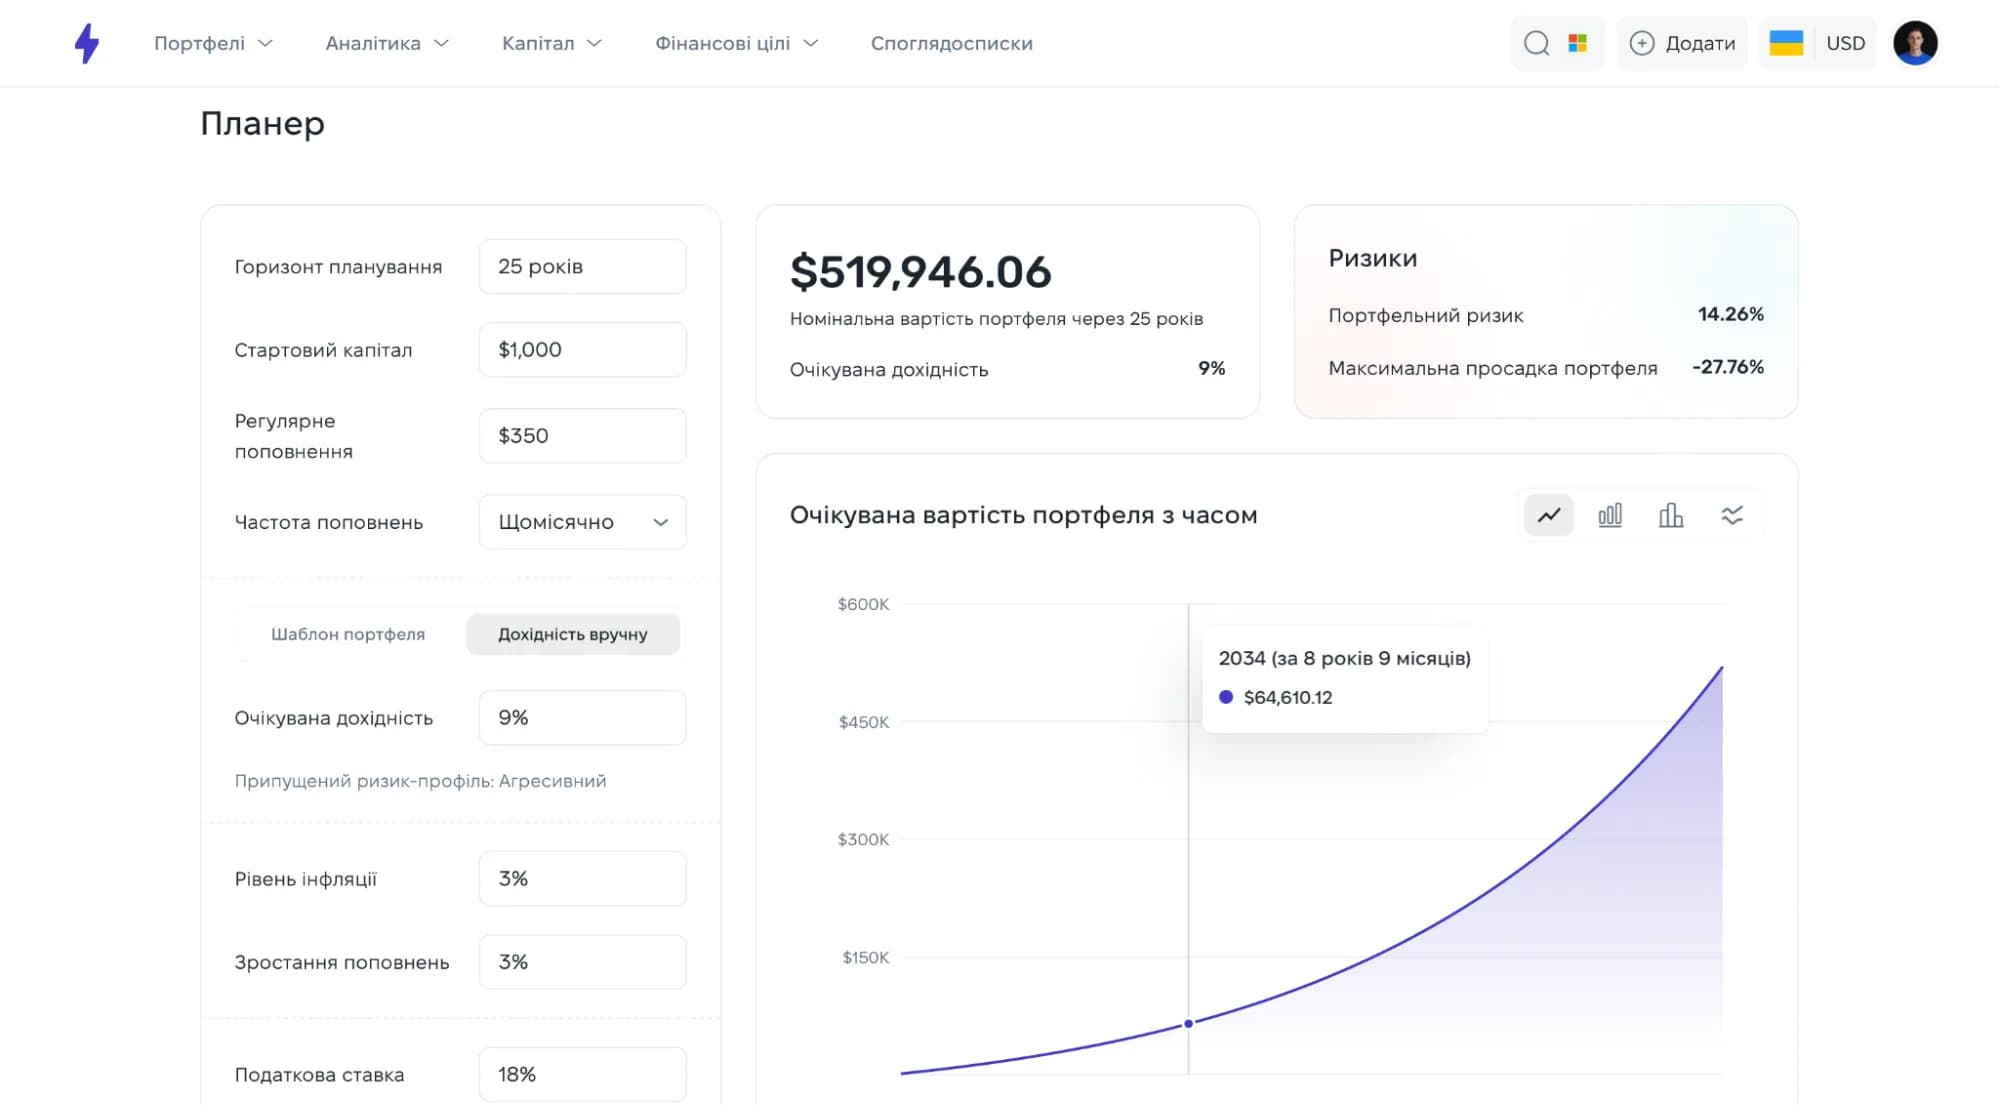Screen dimensions: 1999x1105
Task: Select the wavy comparison lines chart icon
Action: (1732, 515)
